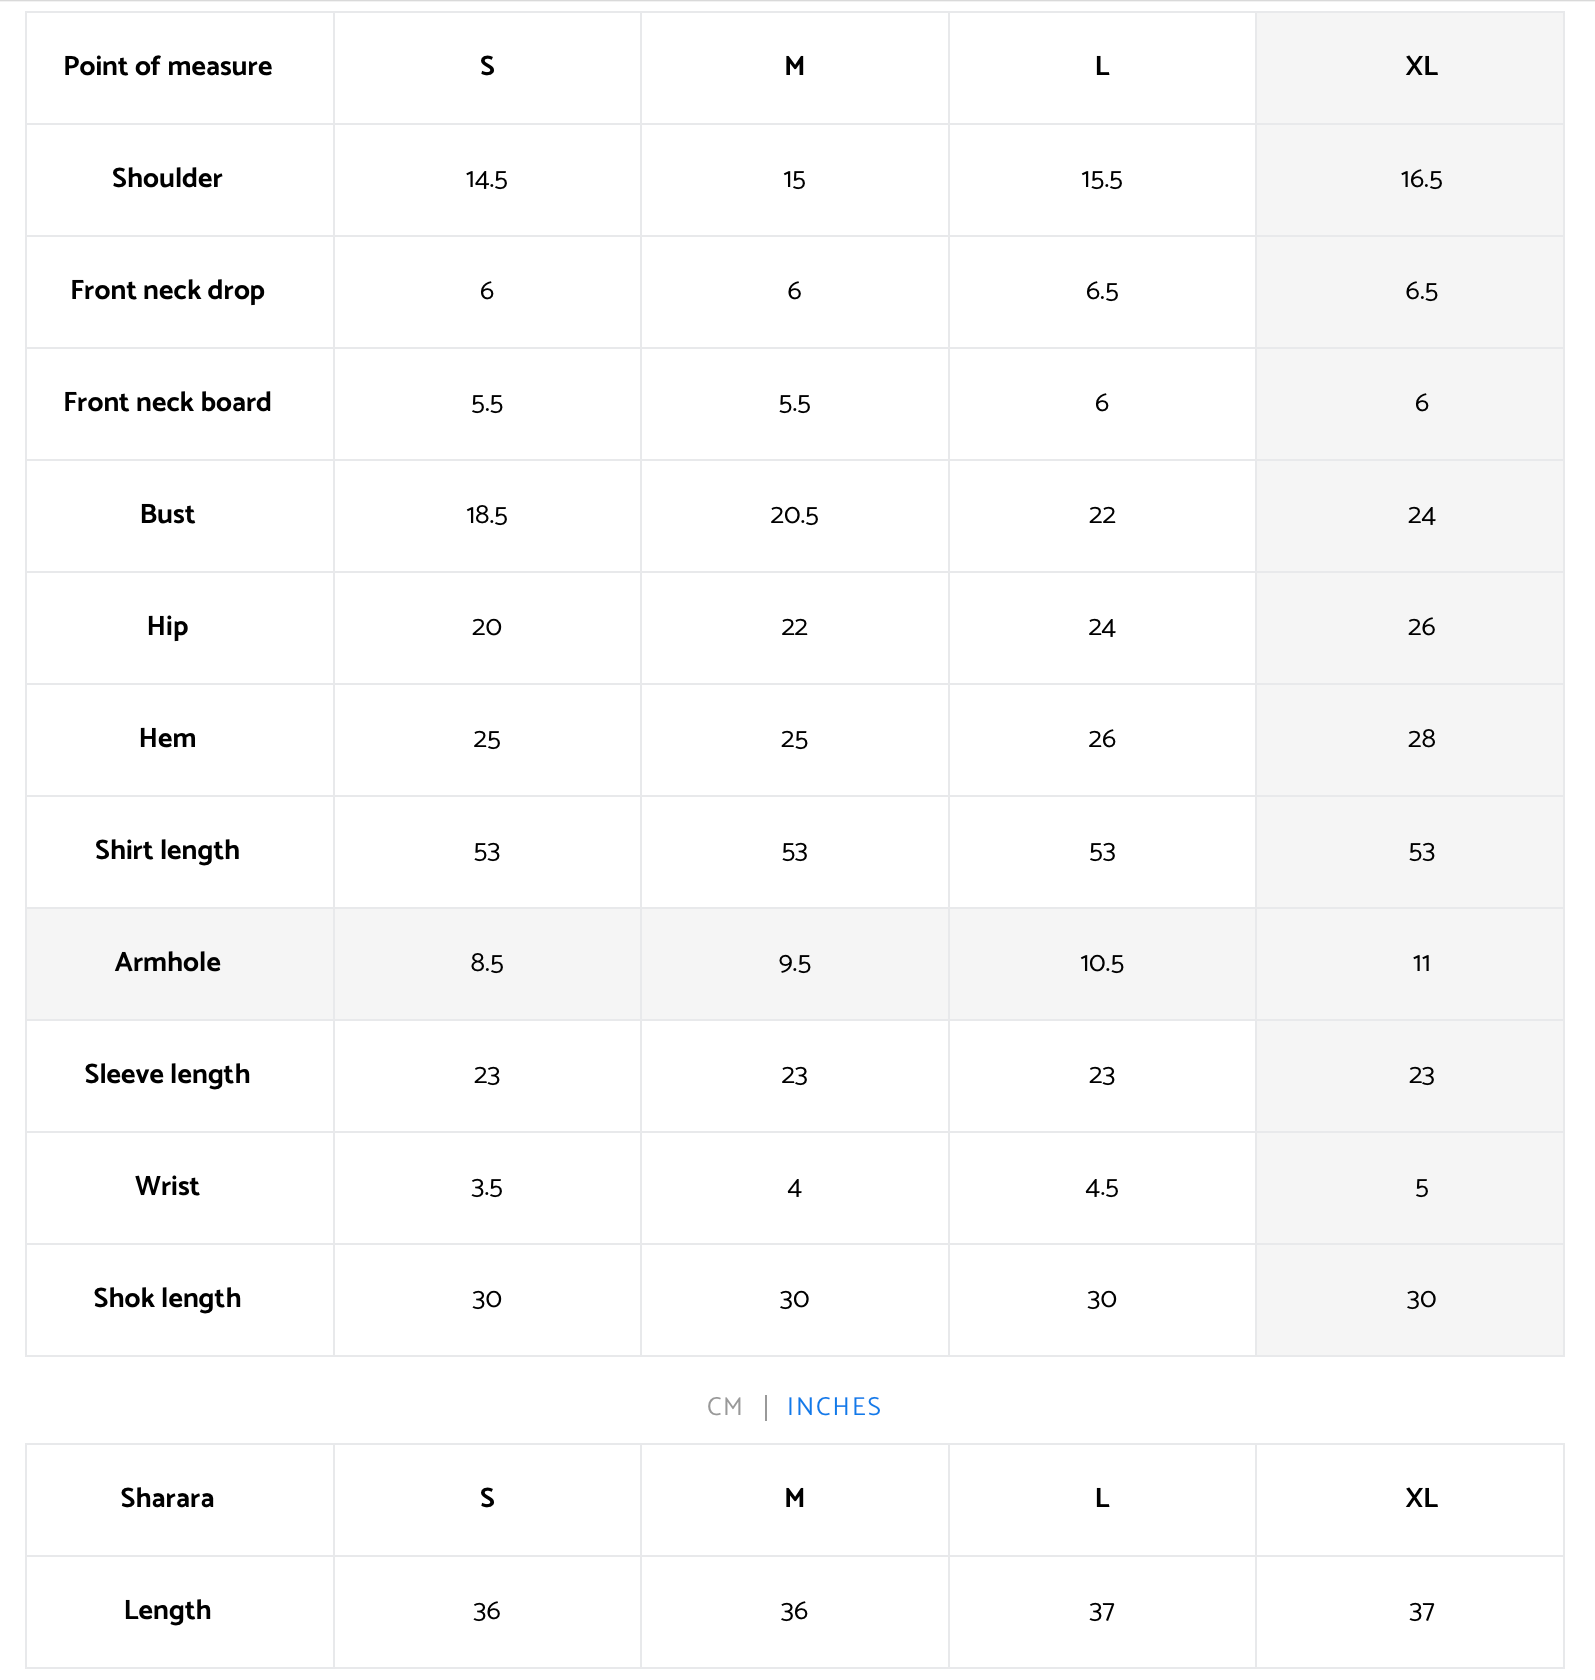
Task: Click the Sharara table header
Action: [167, 1498]
